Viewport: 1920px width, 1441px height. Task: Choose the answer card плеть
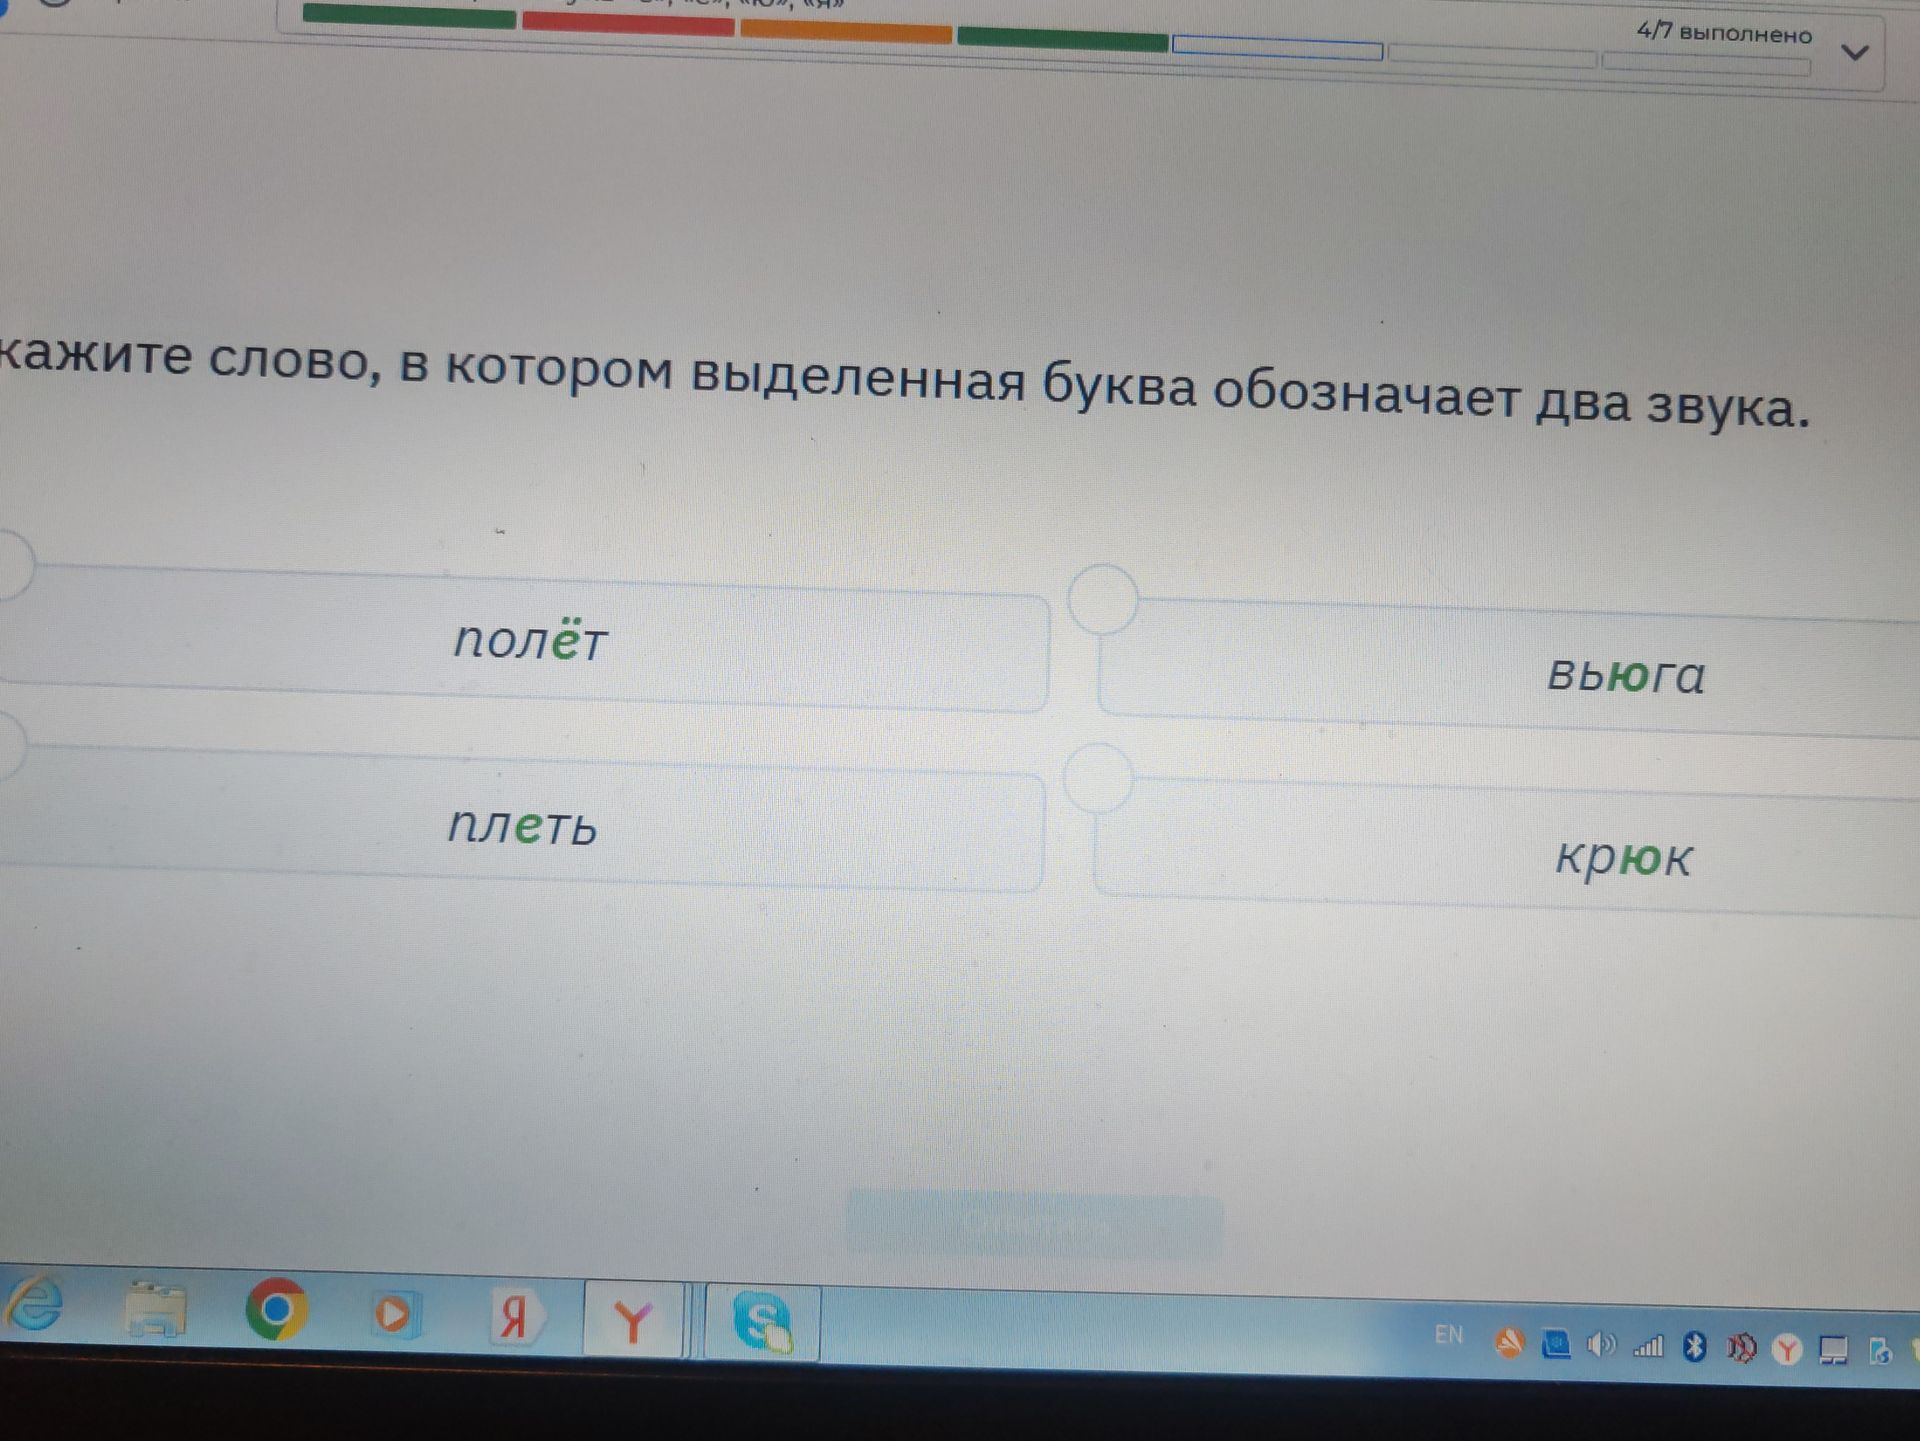[x=522, y=819]
